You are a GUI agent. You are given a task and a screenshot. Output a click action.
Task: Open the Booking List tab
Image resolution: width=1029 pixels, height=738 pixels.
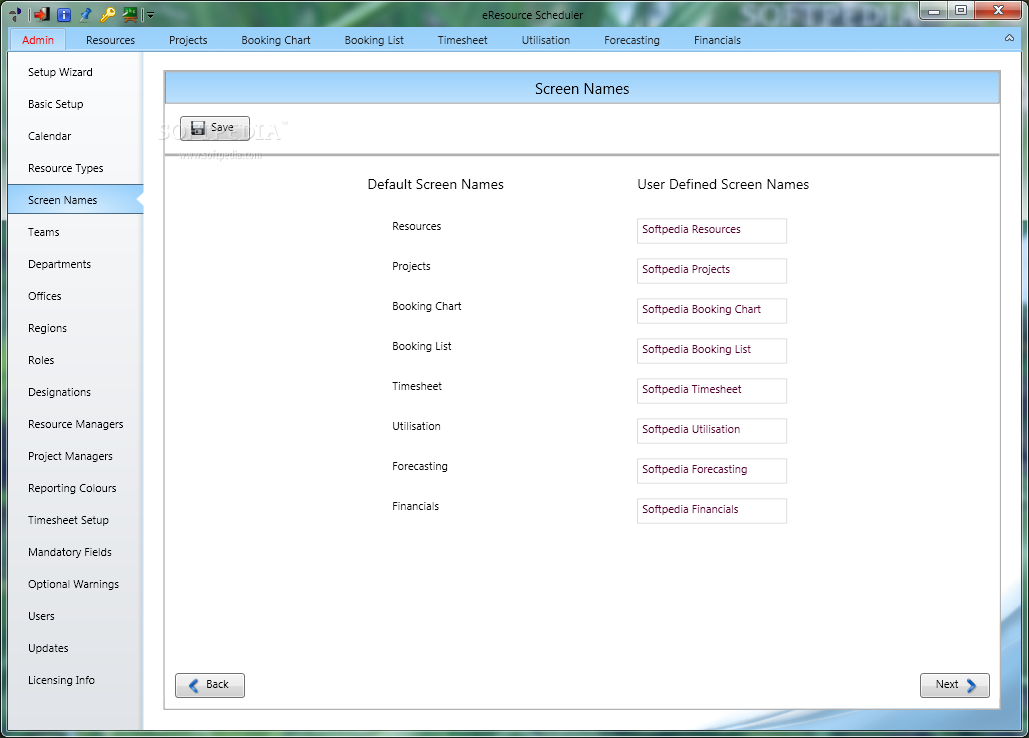click(374, 40)
